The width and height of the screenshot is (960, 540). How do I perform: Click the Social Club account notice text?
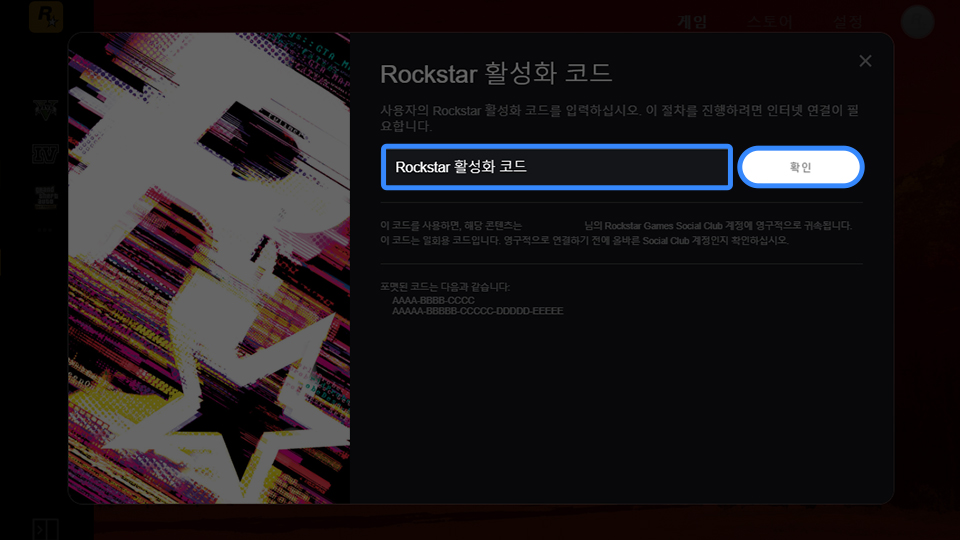[x=616, y=225]
